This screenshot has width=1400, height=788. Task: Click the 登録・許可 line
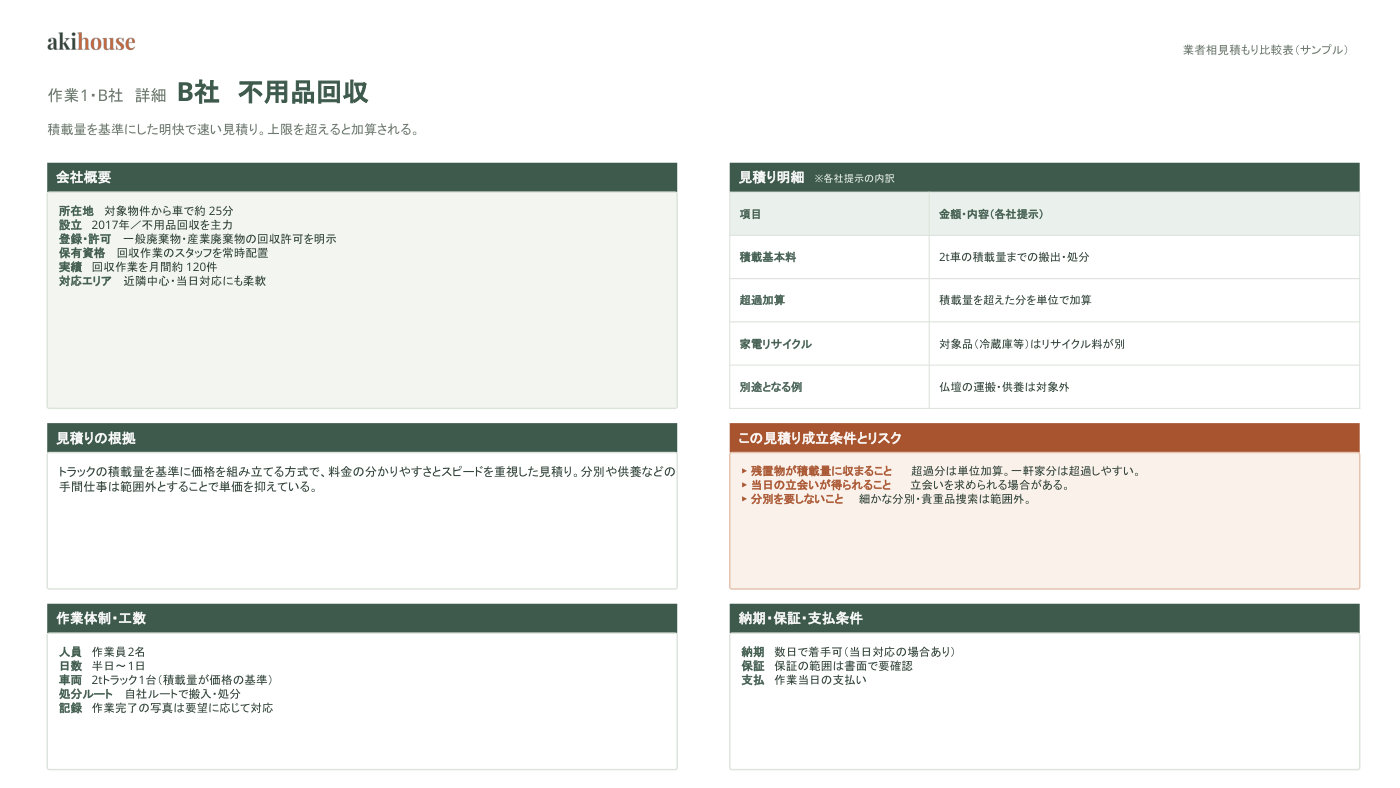click(197, 239)
